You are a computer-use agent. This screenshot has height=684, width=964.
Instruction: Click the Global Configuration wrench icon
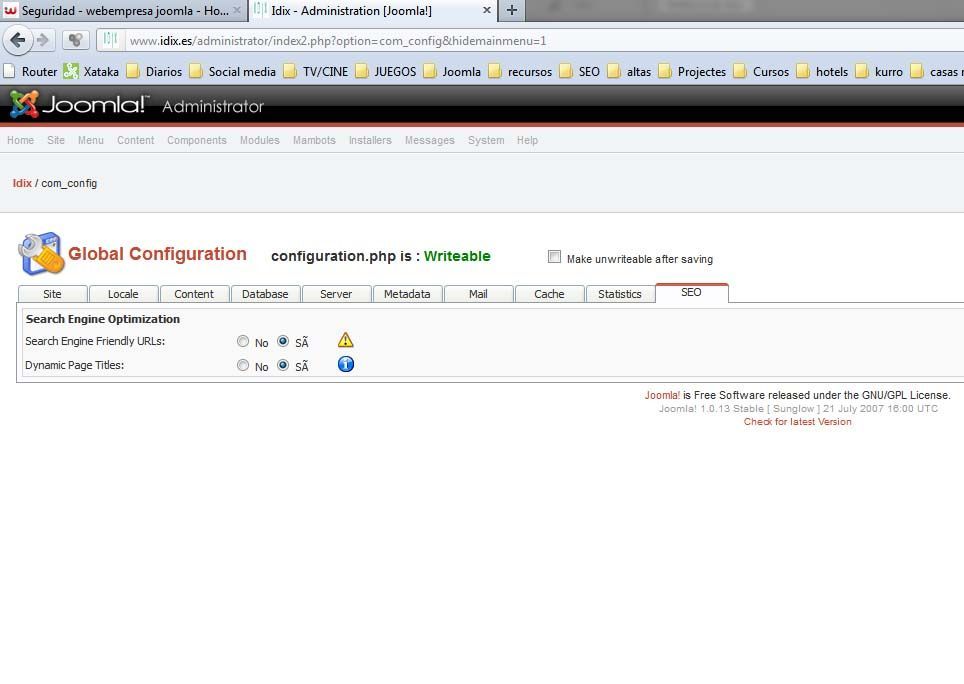pos(41,253)
